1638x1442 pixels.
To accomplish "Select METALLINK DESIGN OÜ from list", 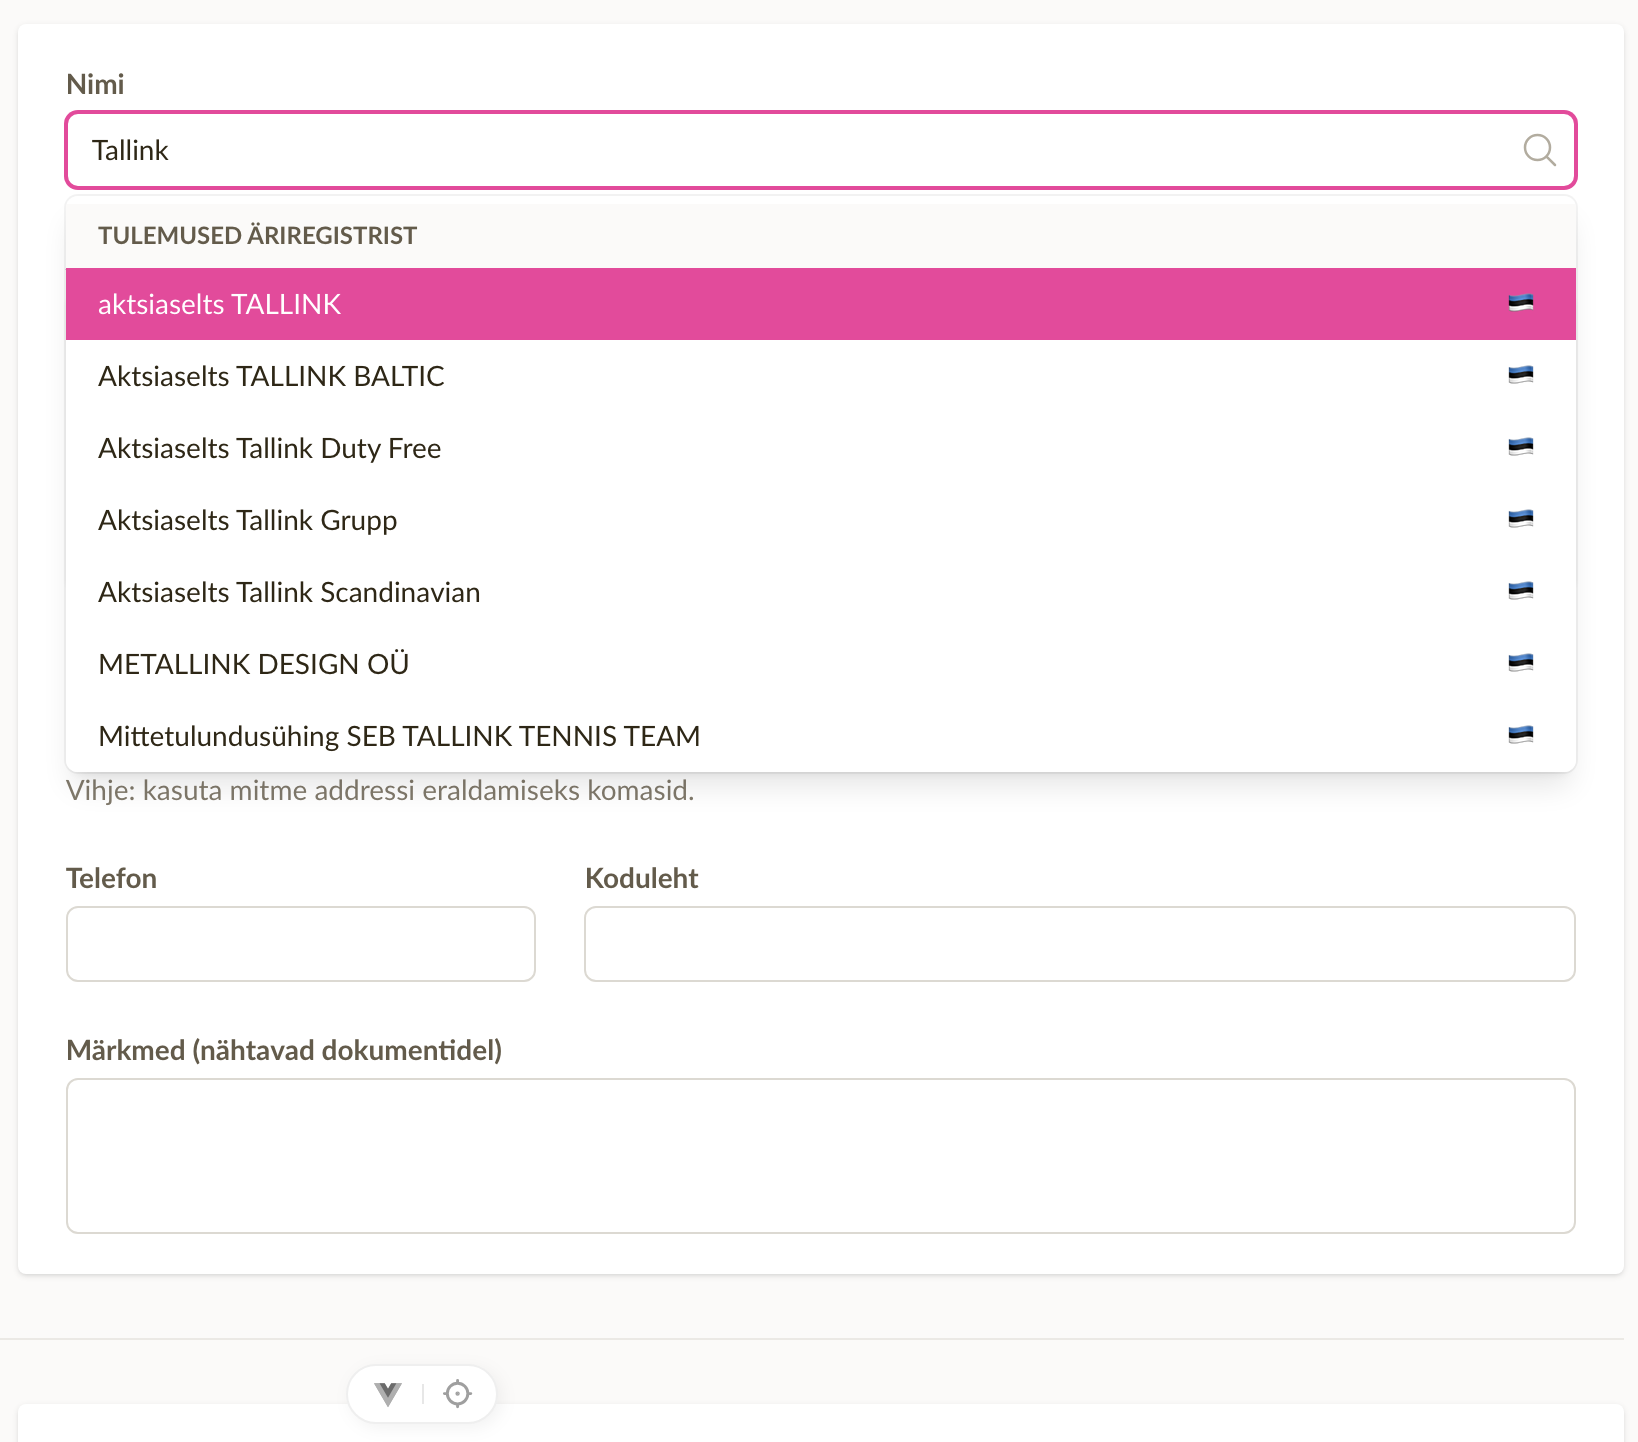I will click(821, 664).
